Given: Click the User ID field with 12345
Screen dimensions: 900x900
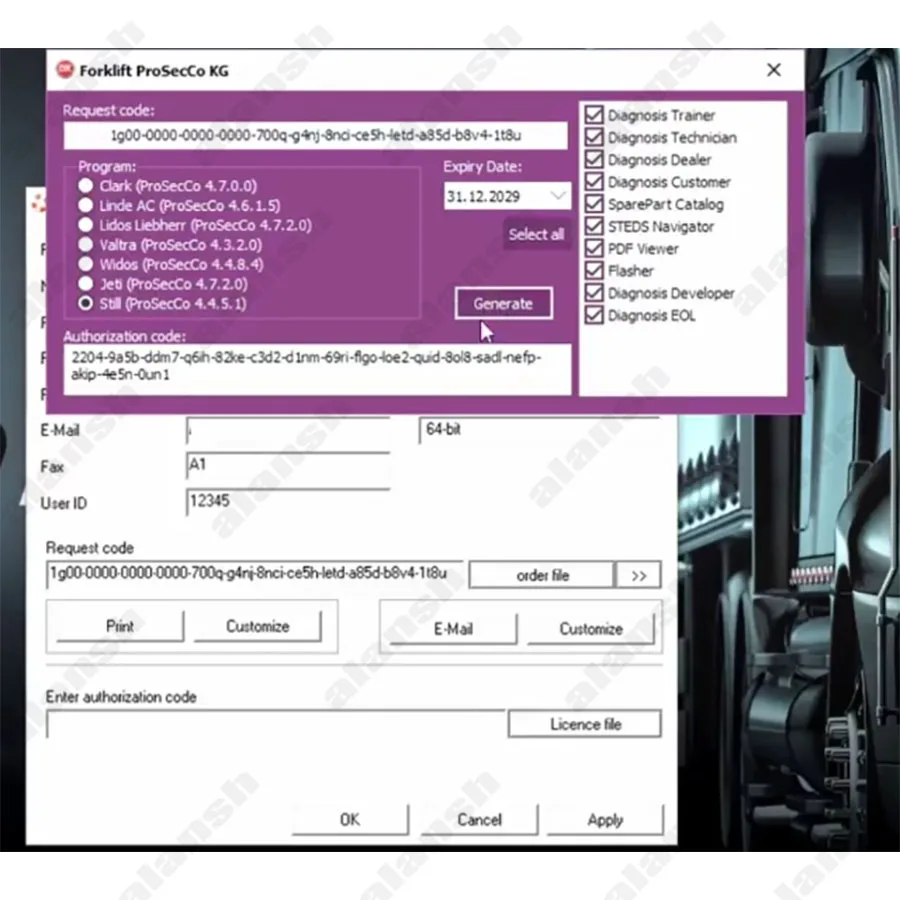Looking at the screenshot, I should 288,502.
